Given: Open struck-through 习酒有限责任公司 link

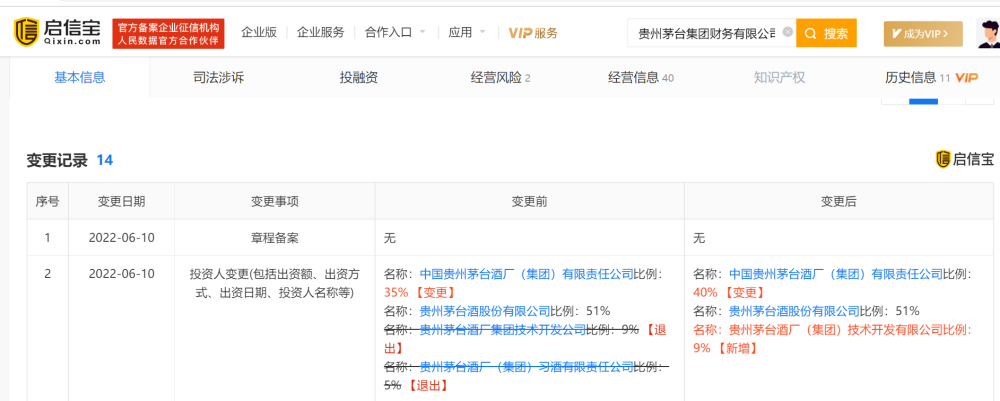Looking at the screenshot, I should pyautogui.click(x=526, y=367).
